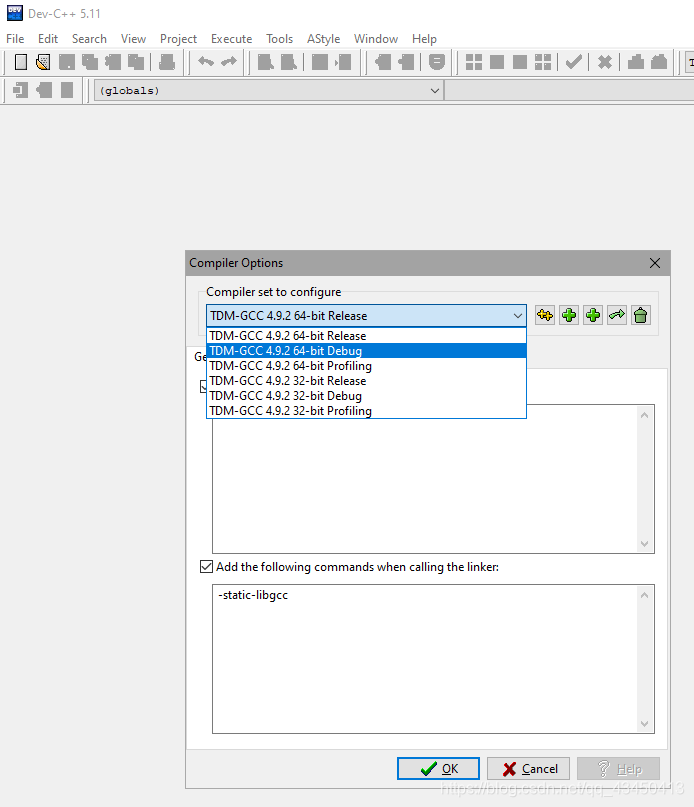Image resolution: width=694 pixels, height=807 pixels.
Task: Click the green arrow rename compiler set icon
Action: tap(617, 315)
